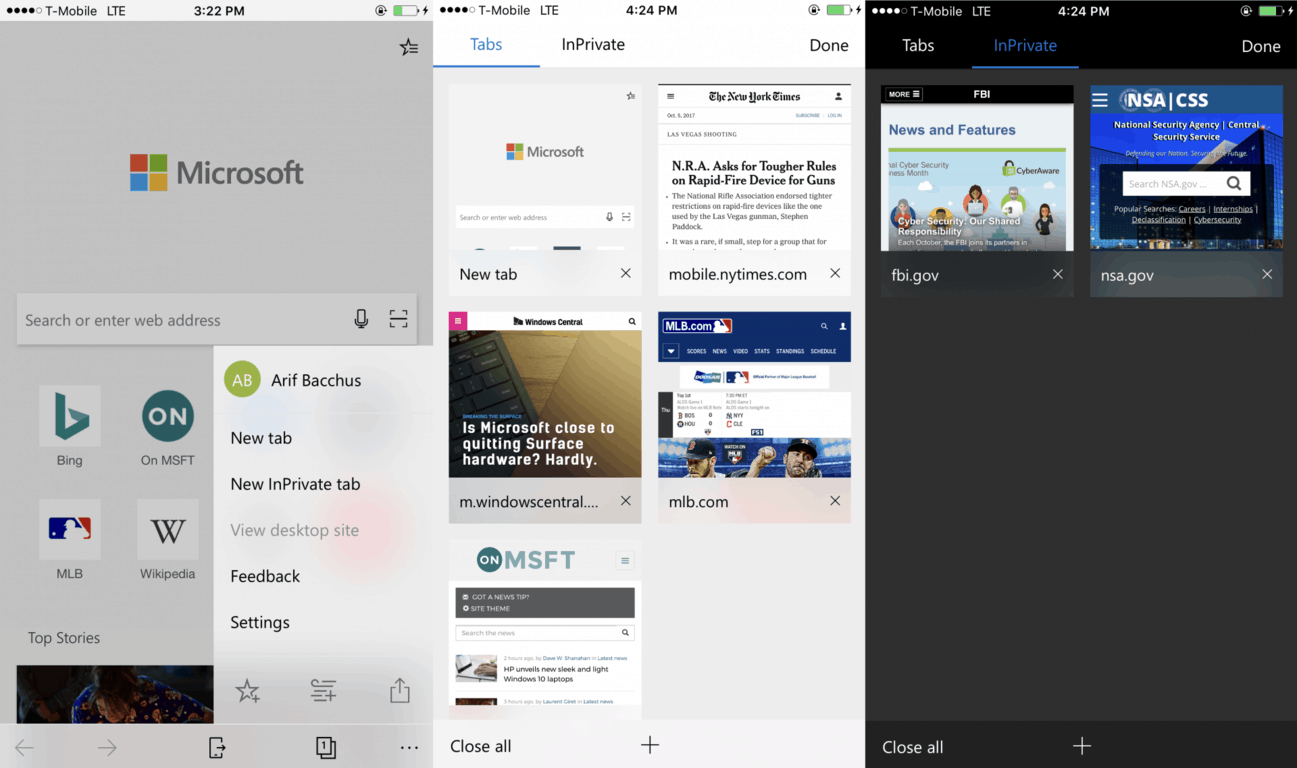
Task: Tap the reading list icon in the menu
Action: 323,691
